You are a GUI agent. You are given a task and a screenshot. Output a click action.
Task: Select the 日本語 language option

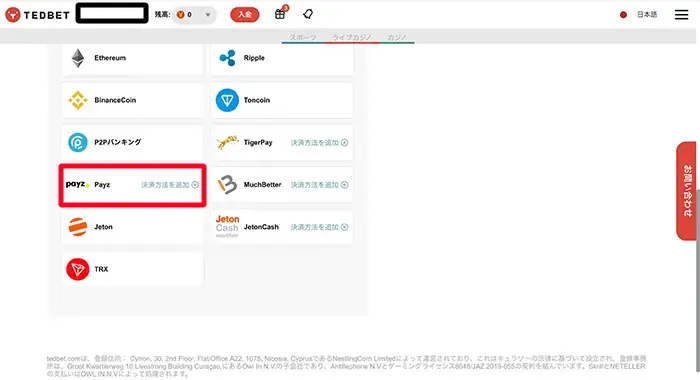click(647, 15)
